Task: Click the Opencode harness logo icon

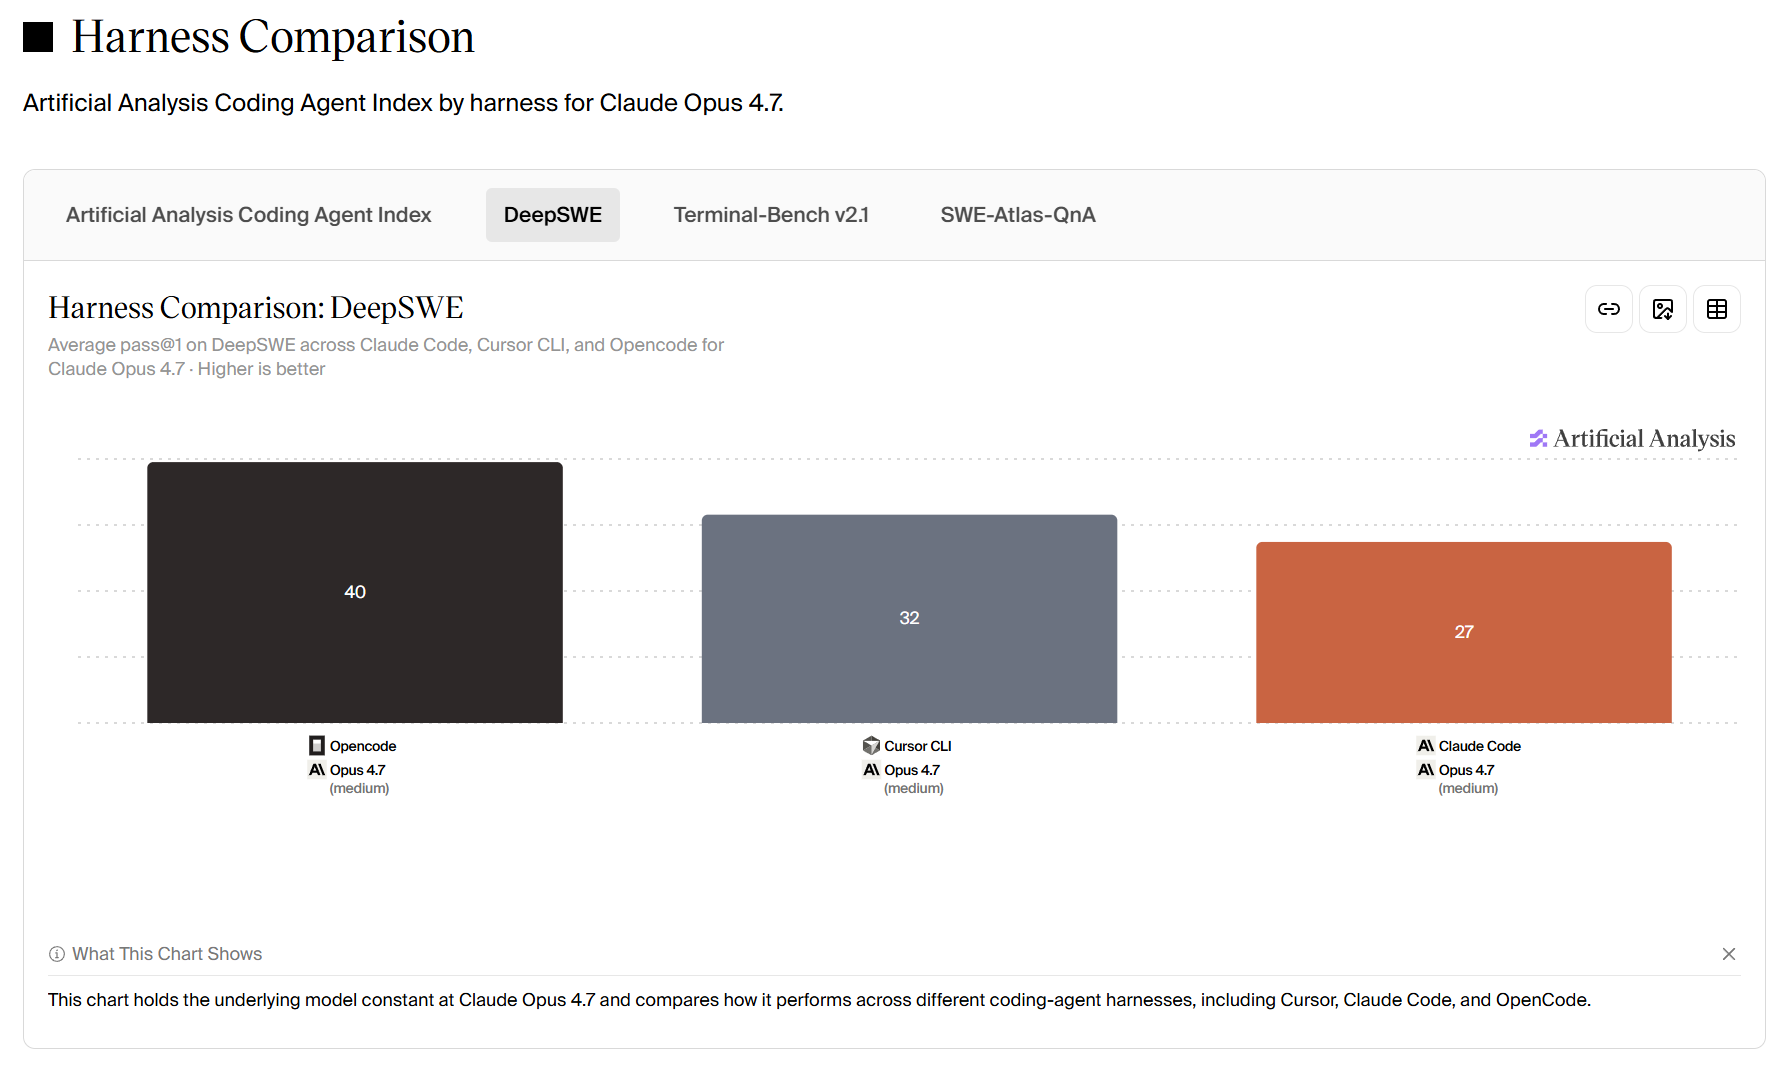Action: (x=317, y=746)
